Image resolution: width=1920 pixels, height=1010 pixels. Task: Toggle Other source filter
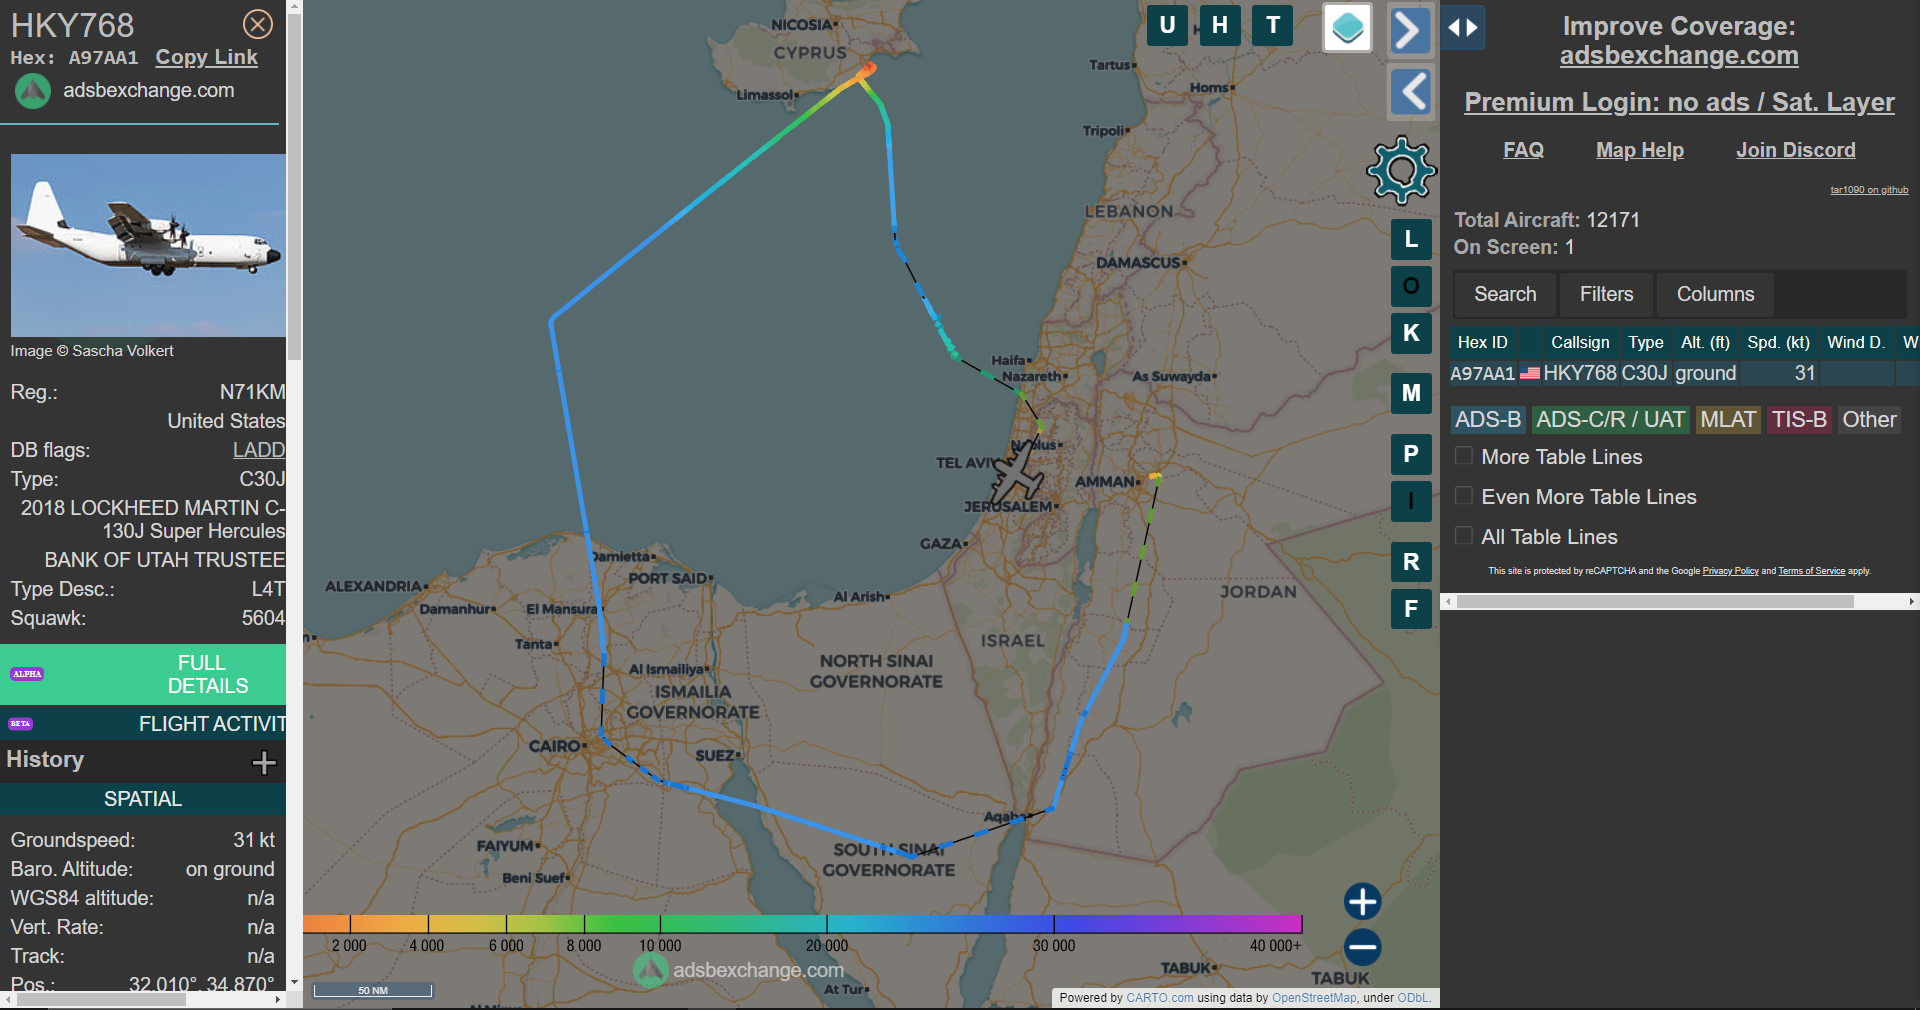[x=1869, y=420]
